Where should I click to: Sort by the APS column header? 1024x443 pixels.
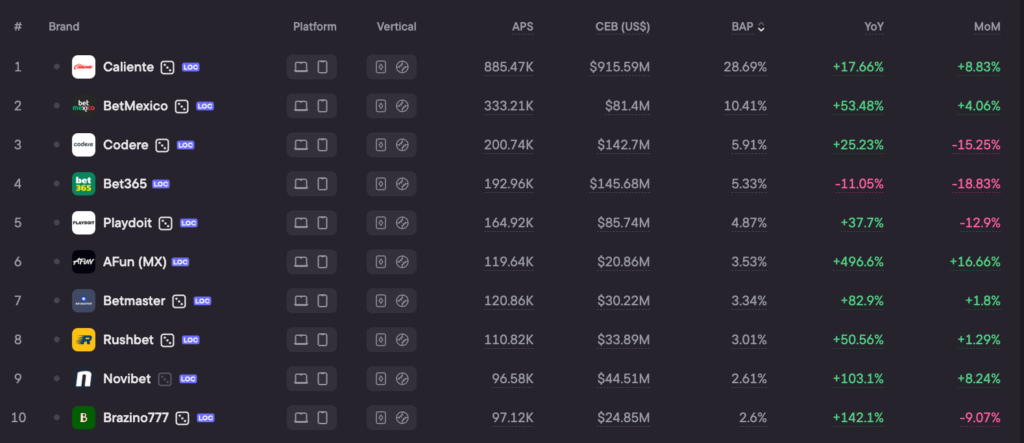point(522,27)
